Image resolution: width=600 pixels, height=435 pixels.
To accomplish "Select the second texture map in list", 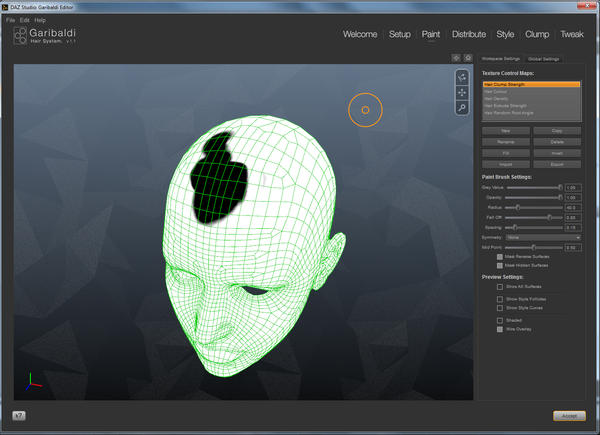I will pos(532,92).
